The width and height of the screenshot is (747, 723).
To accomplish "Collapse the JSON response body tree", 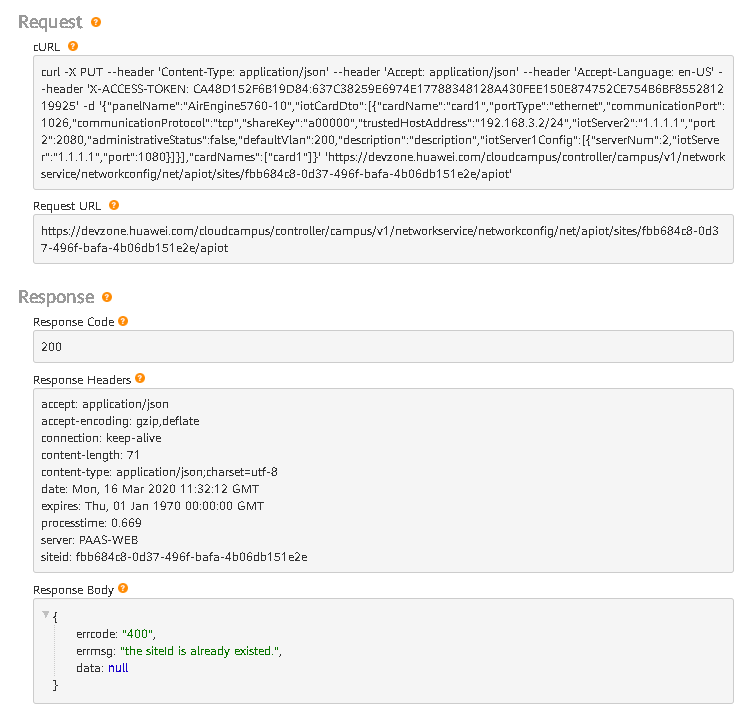I will point(45,615).
